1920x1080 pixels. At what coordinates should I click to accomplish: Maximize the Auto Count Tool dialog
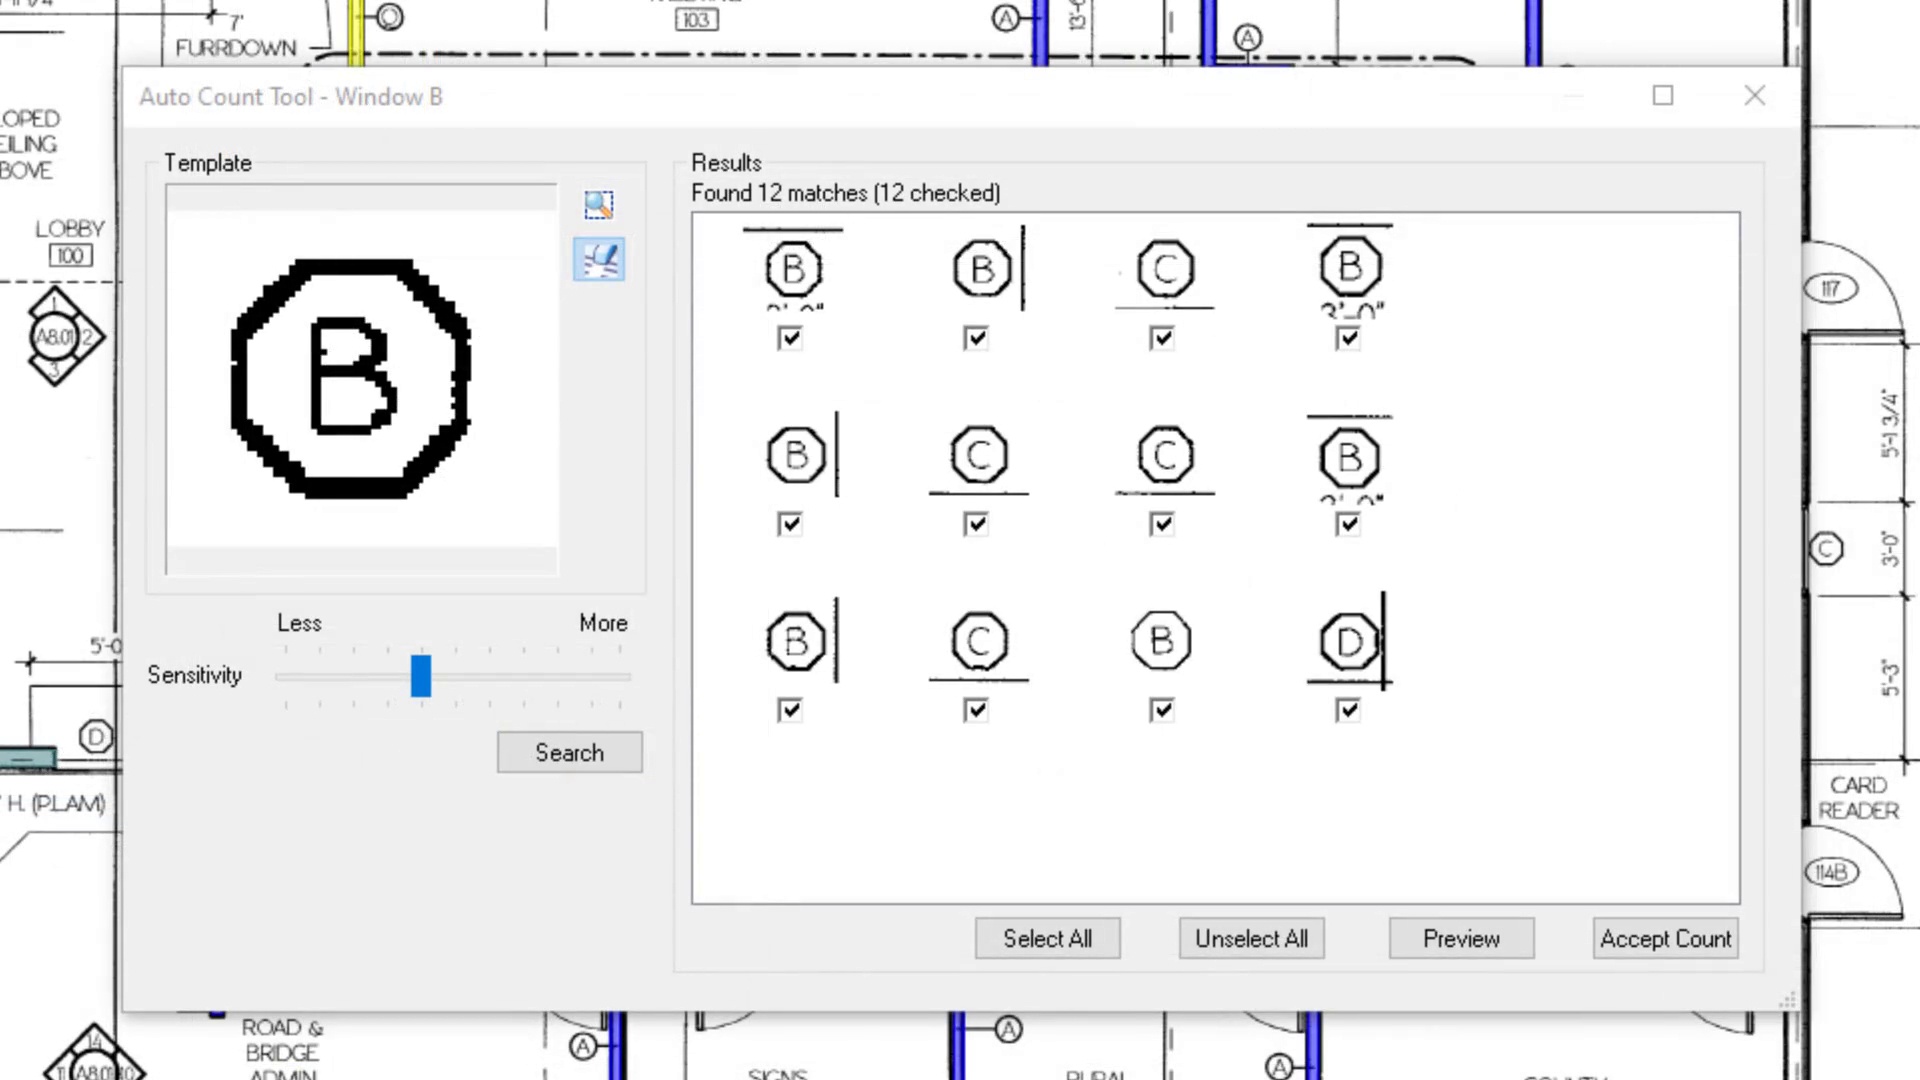[x=1662, y=96]
